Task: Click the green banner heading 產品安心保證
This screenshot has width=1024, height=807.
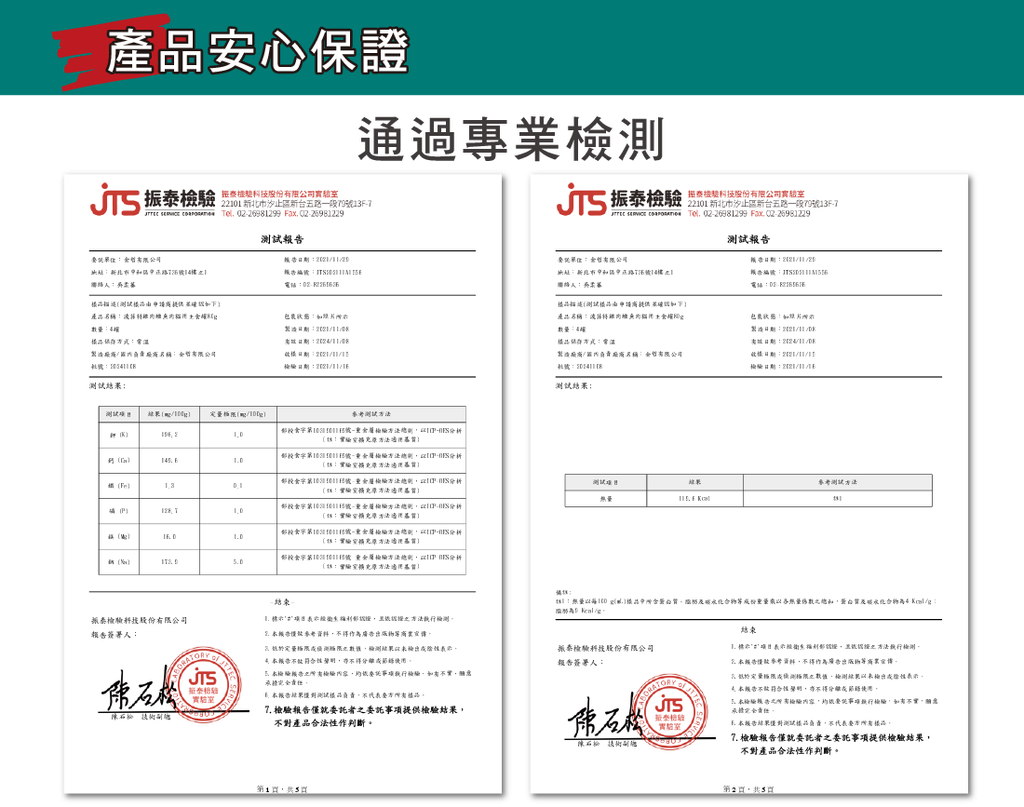Action: click(x=262, y=46)
